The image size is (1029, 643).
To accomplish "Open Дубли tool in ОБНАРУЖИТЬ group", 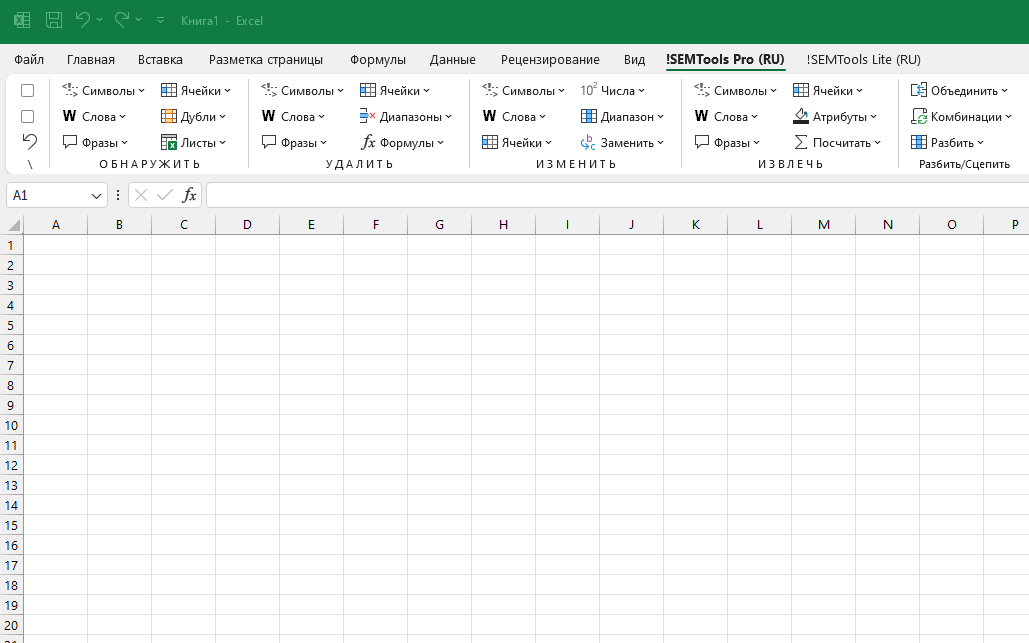I will click(x=194, y=117).
